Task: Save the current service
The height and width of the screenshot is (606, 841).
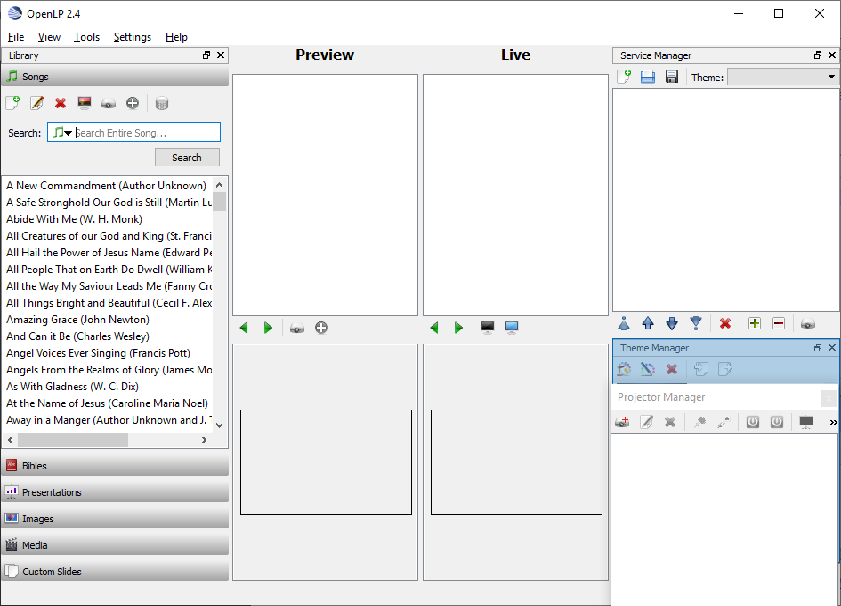Action: click(672, 77)
